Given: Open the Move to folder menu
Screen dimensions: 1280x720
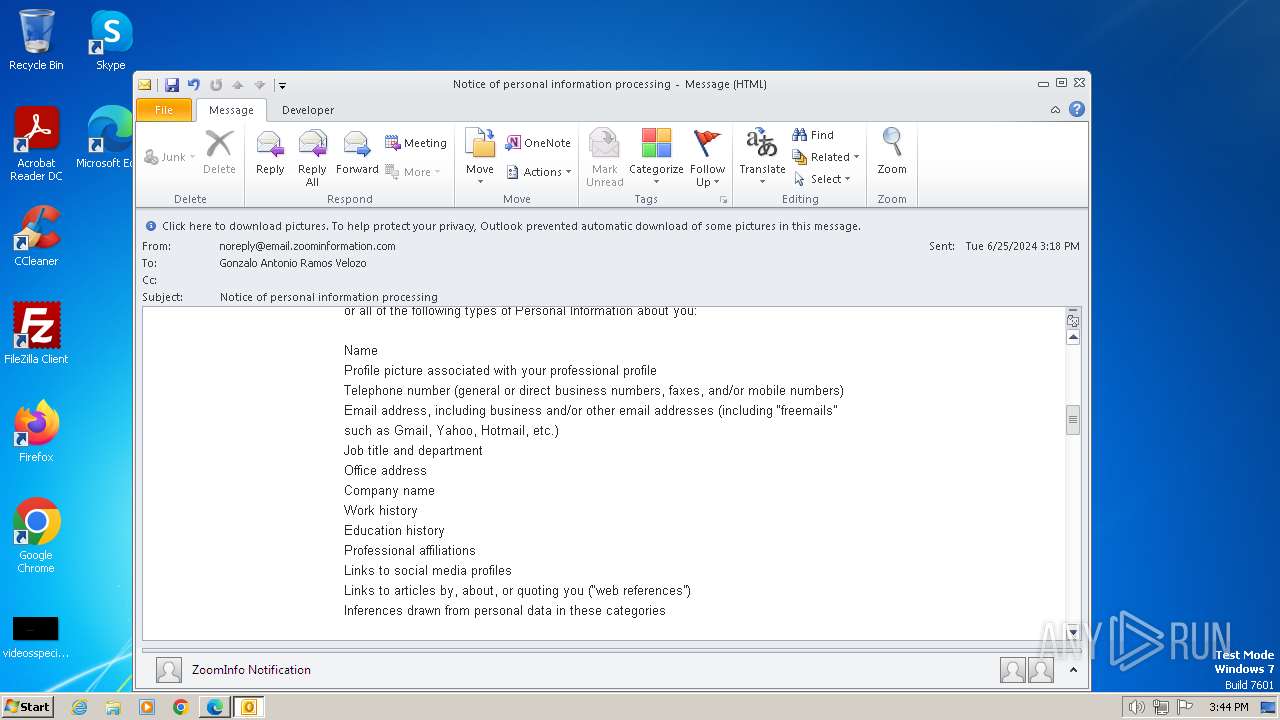Looking at the screenshot, I should [480, 156].
